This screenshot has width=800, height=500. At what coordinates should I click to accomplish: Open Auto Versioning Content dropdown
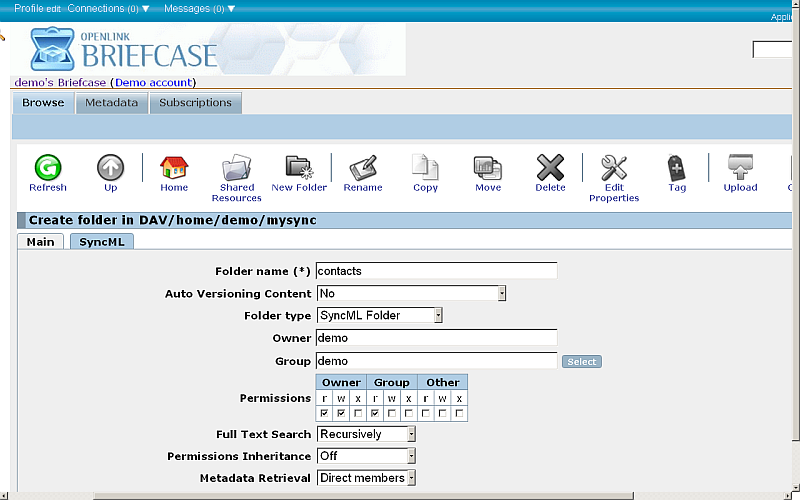pyautogui.click(x=411, y=293)
